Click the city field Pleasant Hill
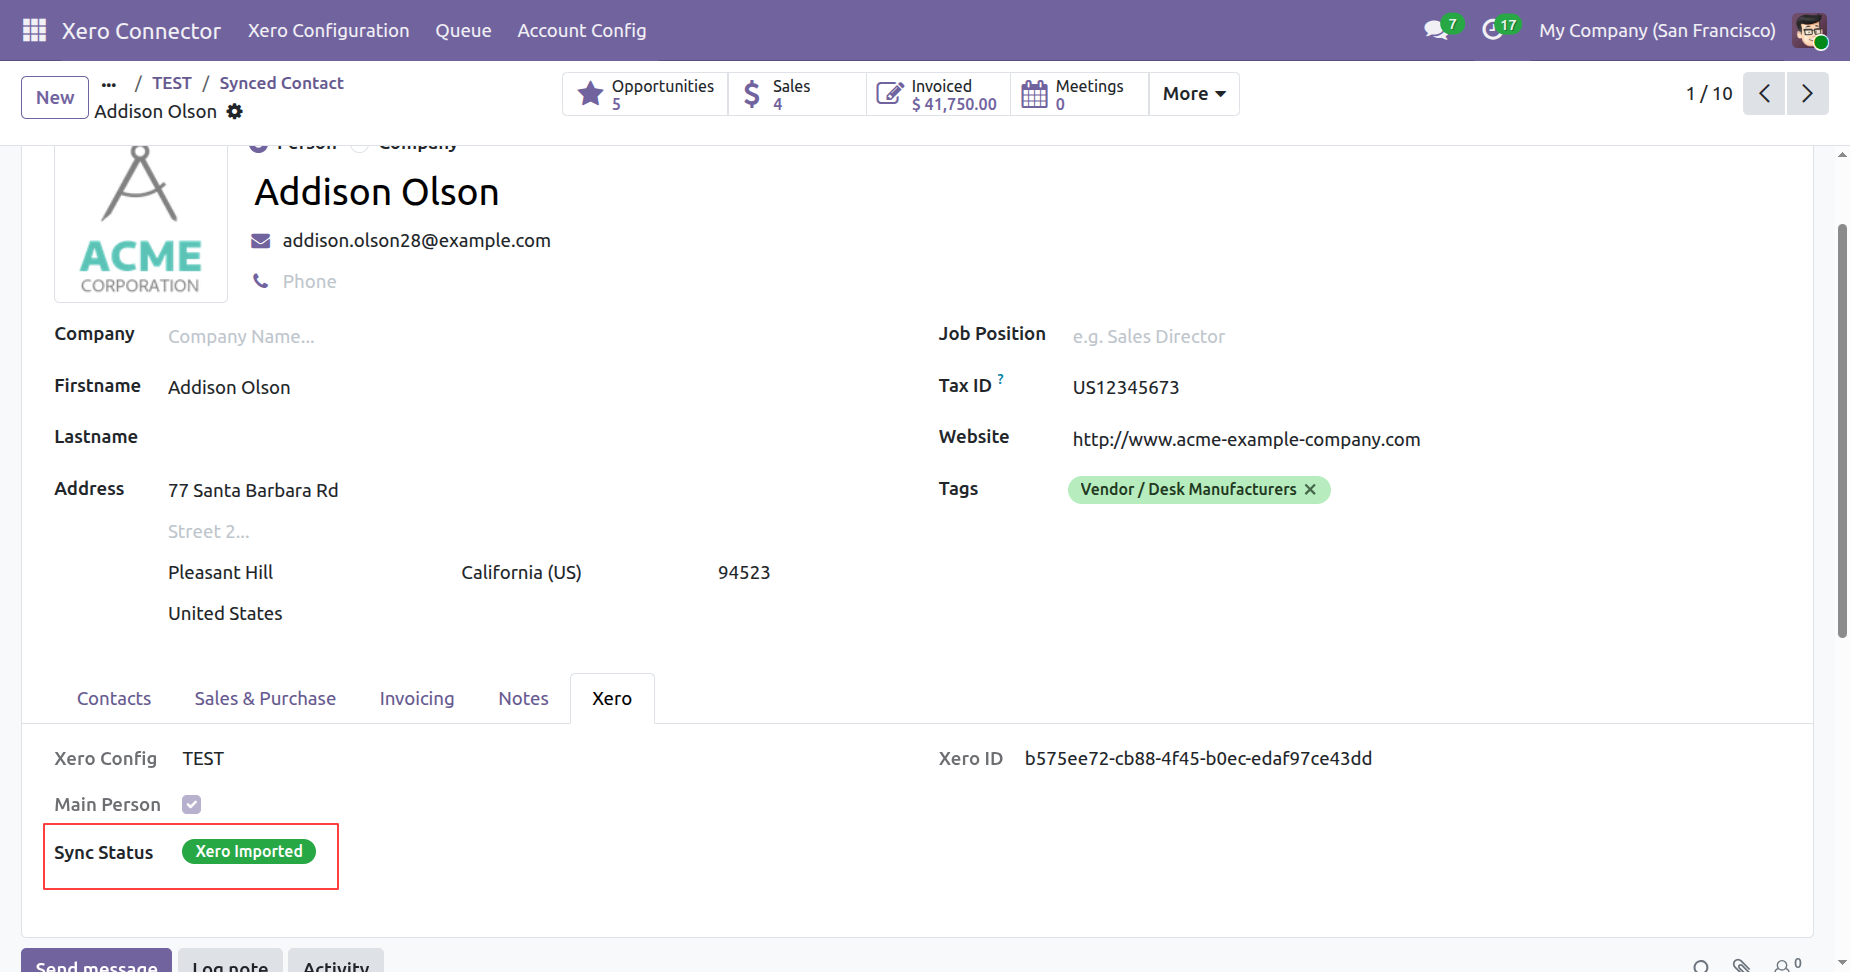Viewport: 1850px width, 972px height. point(220,573)
